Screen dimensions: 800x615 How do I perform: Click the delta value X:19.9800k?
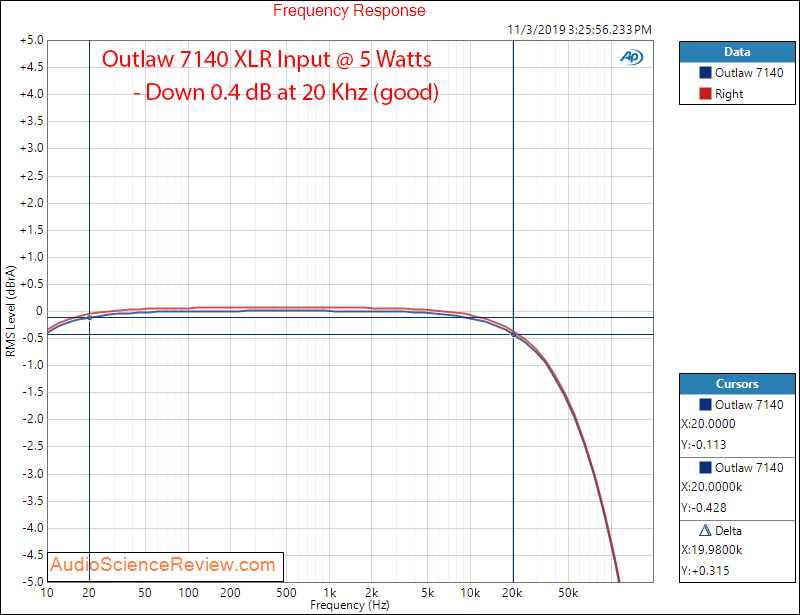click(x=711, y=550)
